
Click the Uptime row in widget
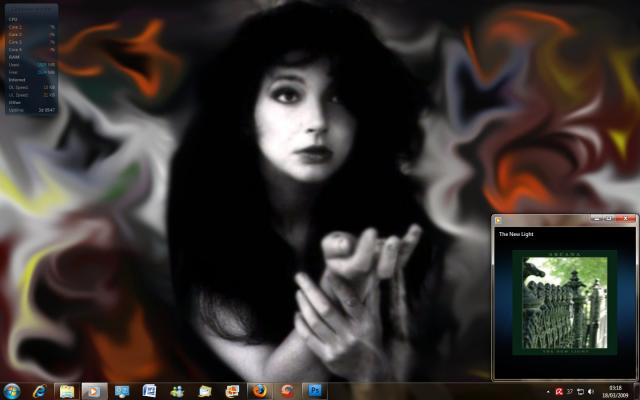(x=32, y=110)
